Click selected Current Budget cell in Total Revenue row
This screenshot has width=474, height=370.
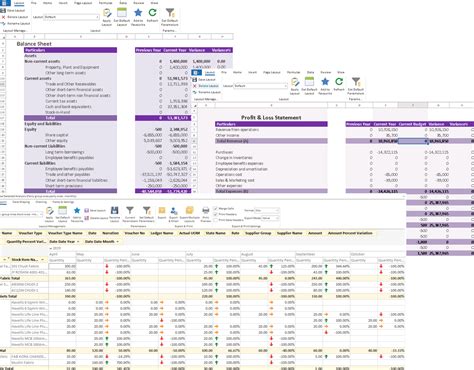click(x=413, y=141)
